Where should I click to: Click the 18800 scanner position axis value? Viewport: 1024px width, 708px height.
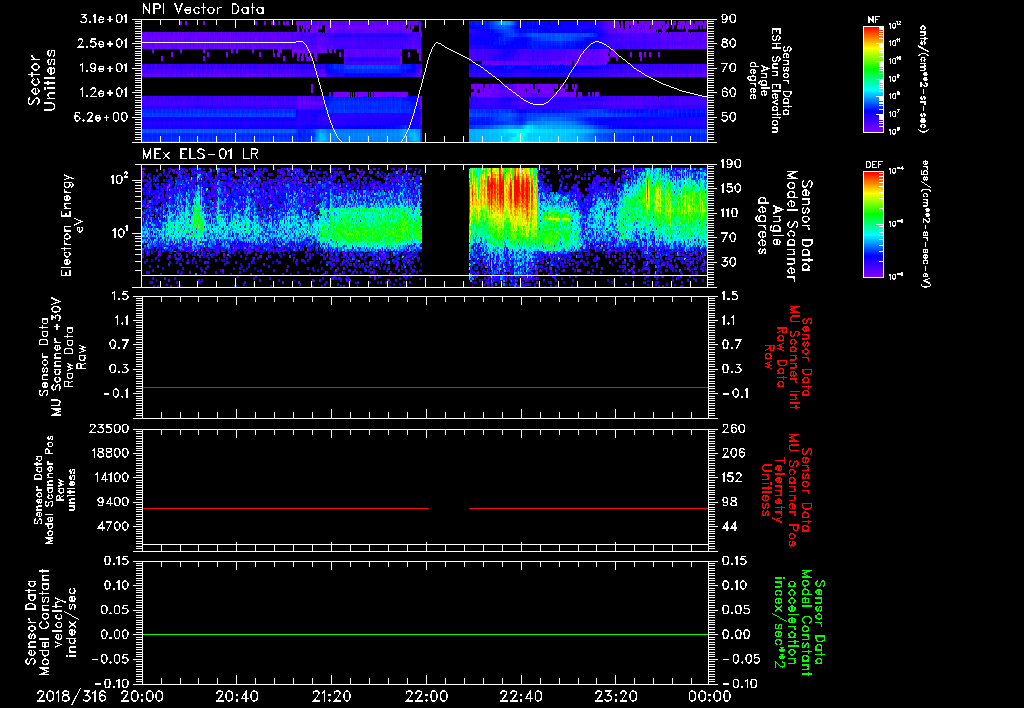(x=109, y=453)
